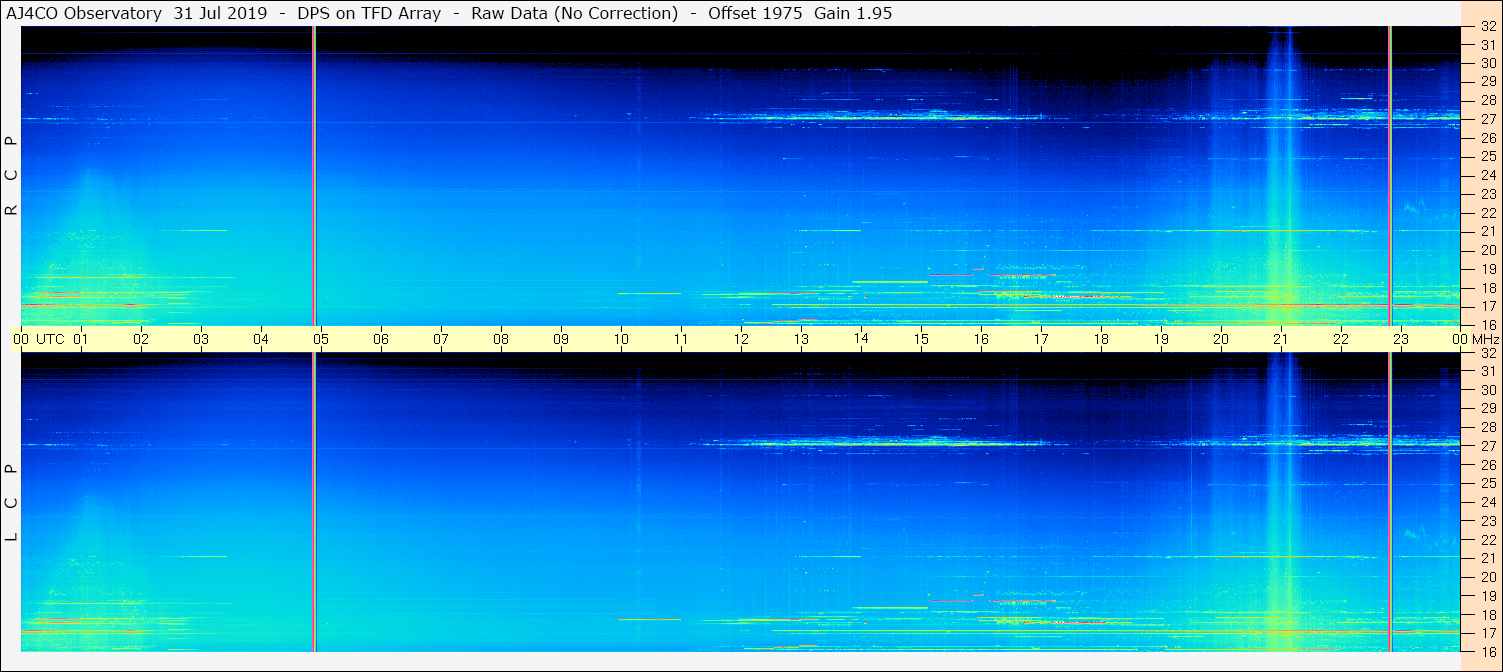Image resolution: width=1503 pixels, height=672 pixels.
Task: Click the 06 hour mark on UTC axis
Action: (381, 339)
